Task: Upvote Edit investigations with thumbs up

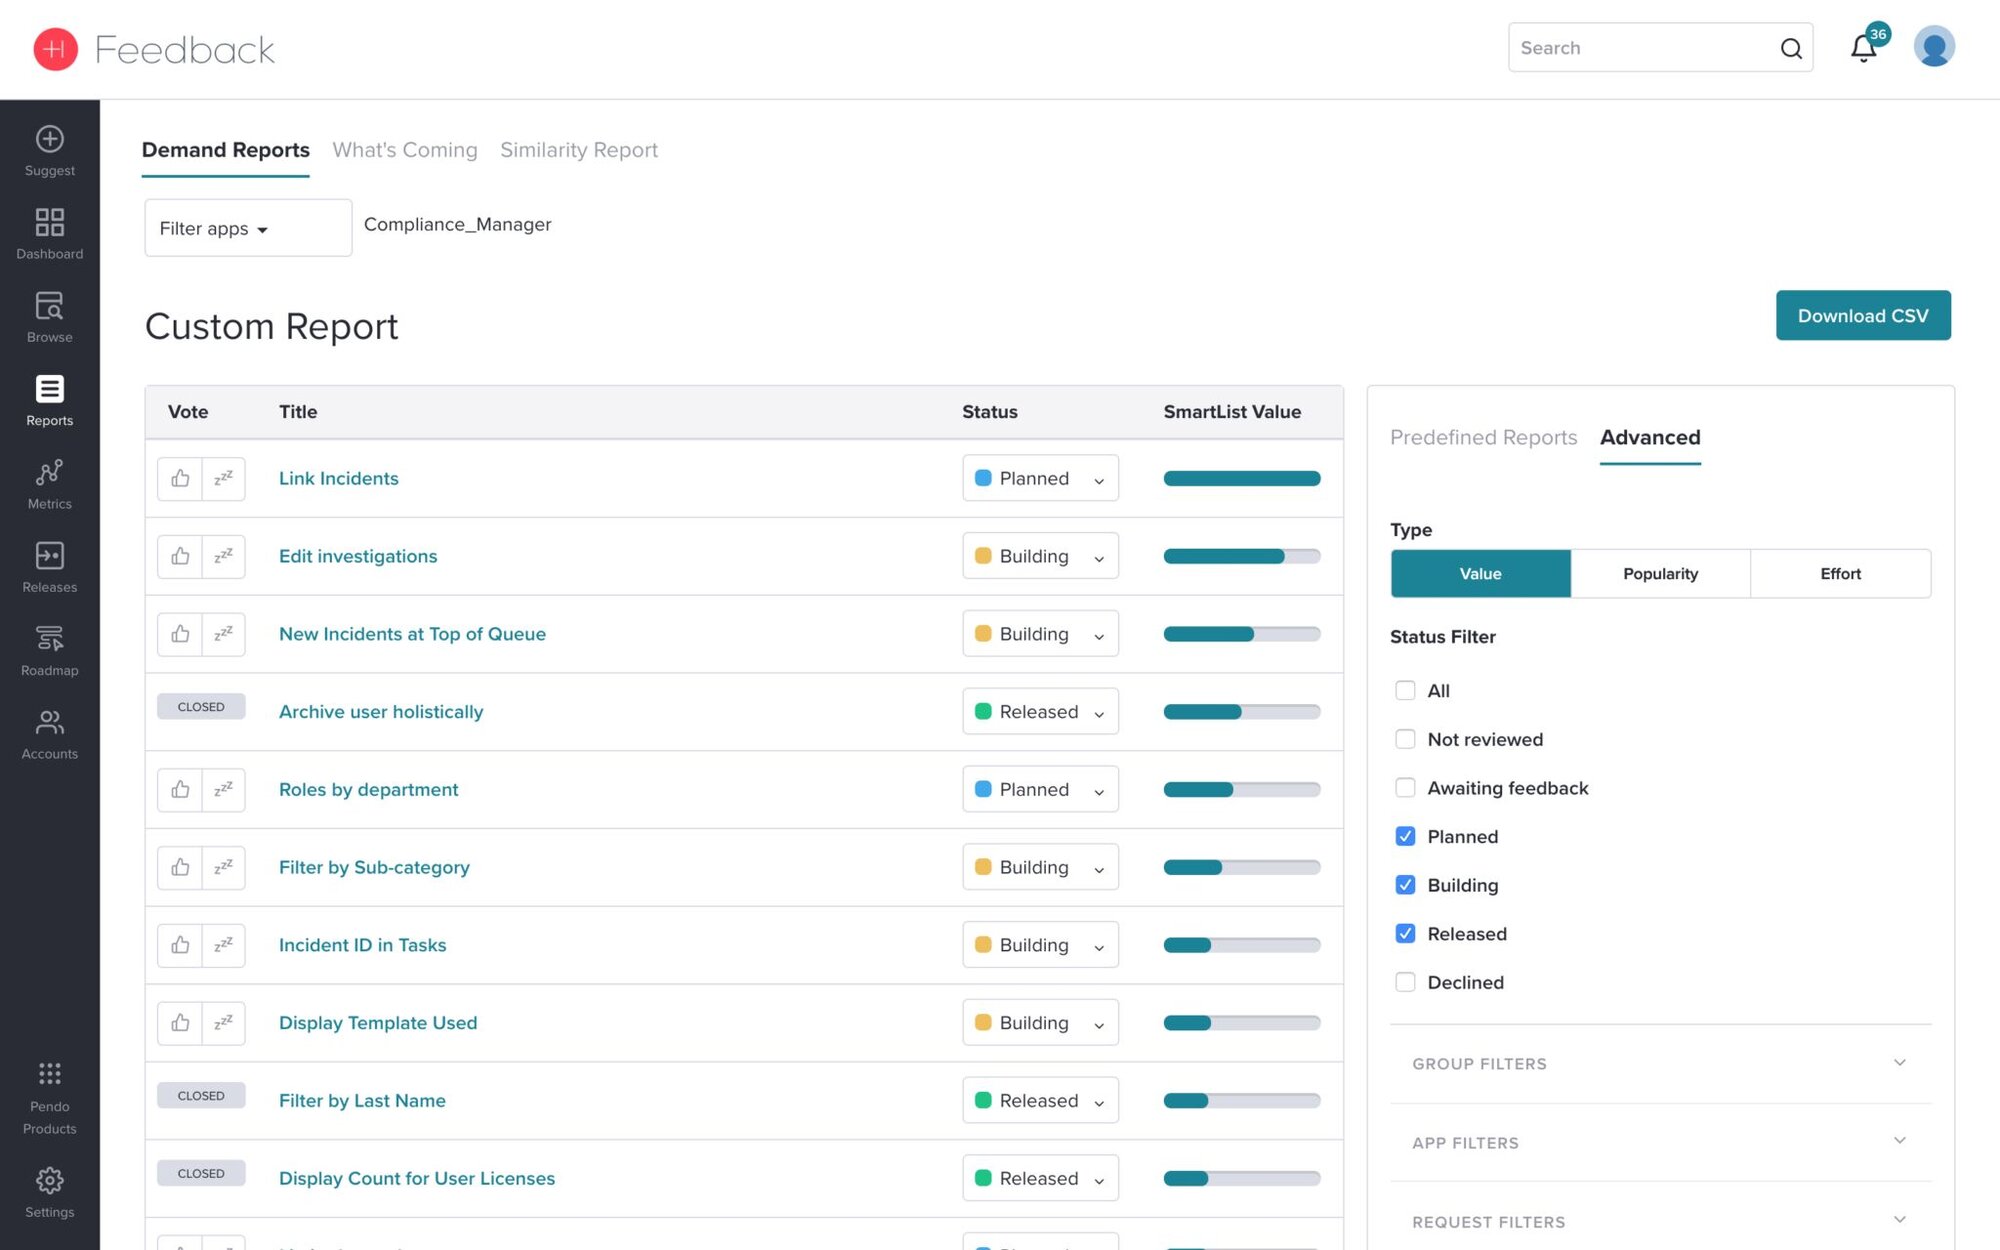Action: (180, 556)
